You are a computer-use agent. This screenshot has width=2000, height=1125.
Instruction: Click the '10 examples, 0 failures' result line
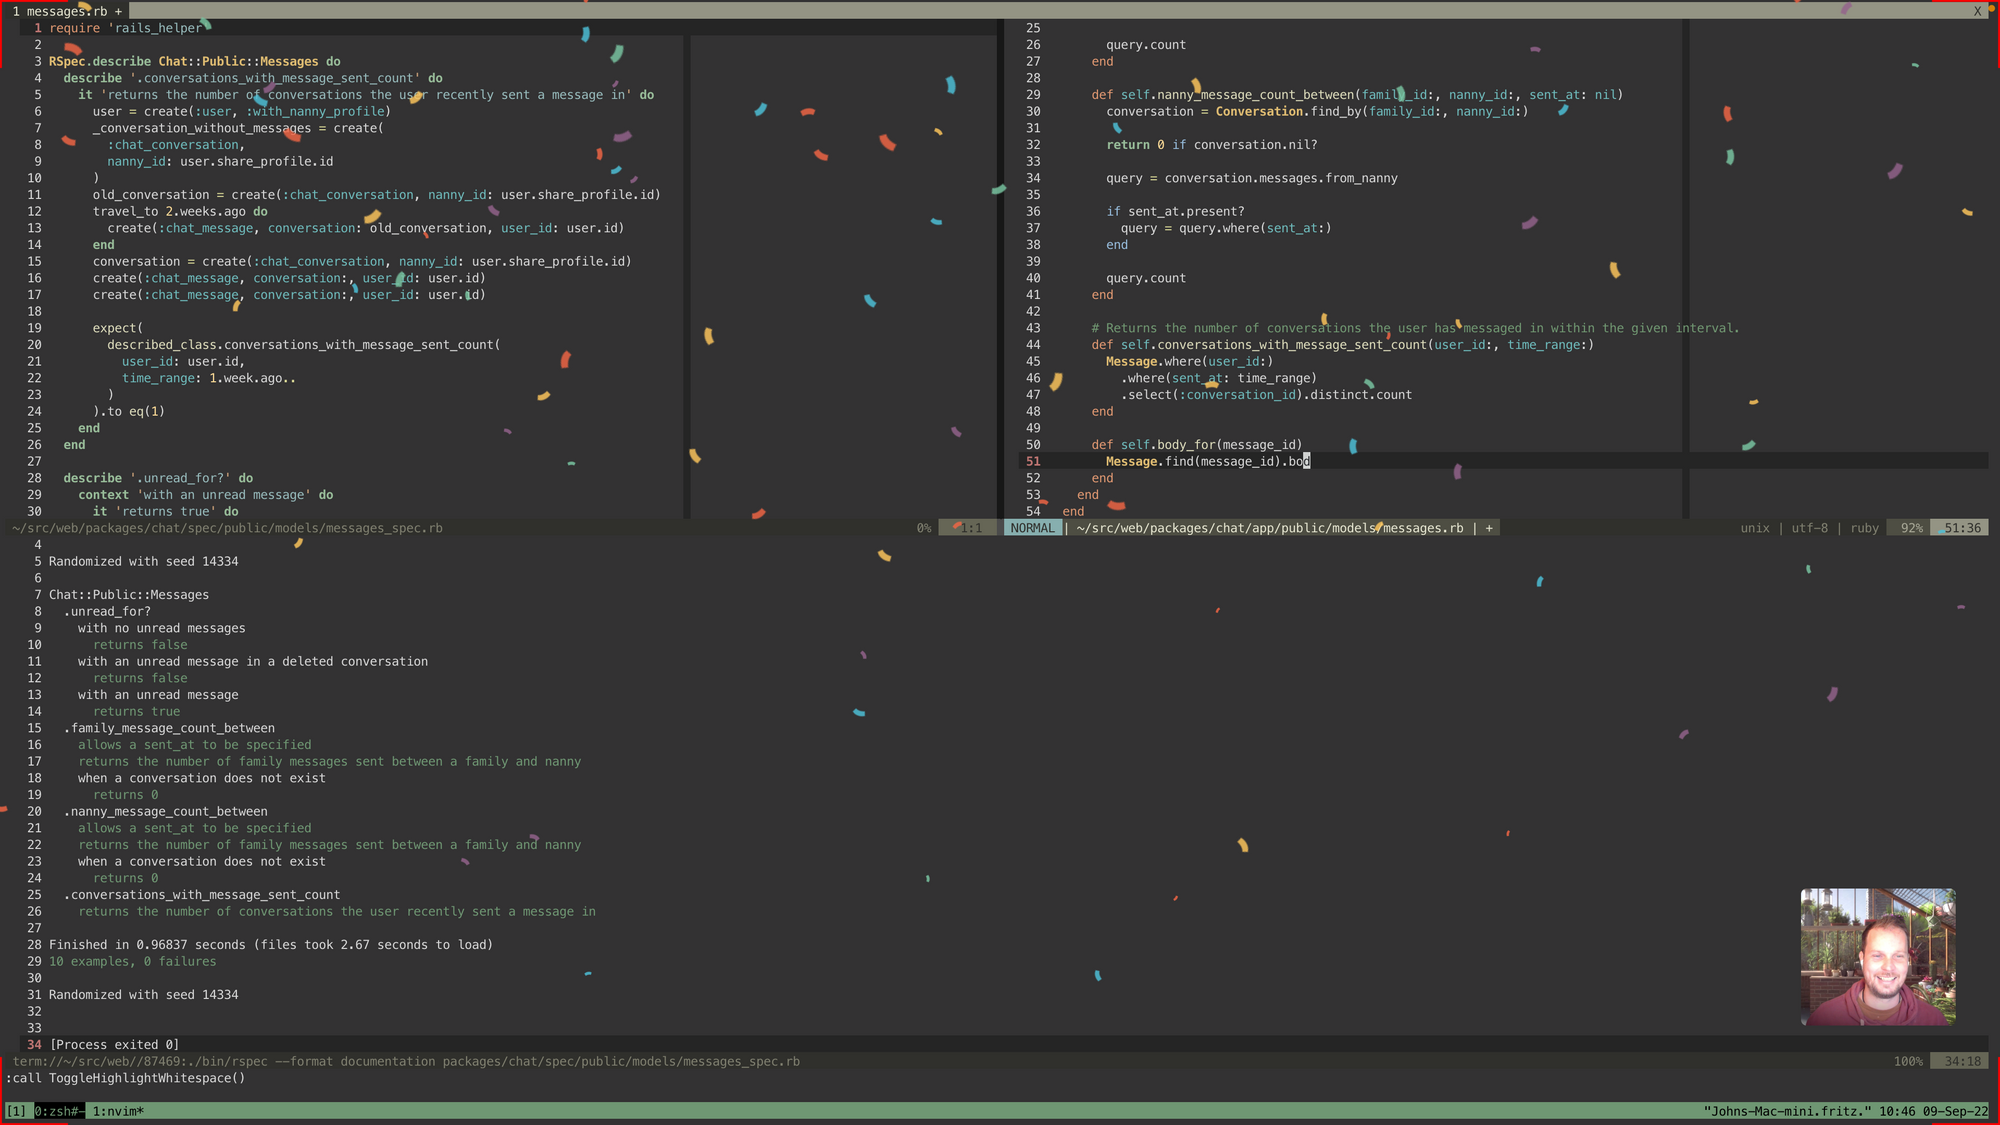point(132,961)
